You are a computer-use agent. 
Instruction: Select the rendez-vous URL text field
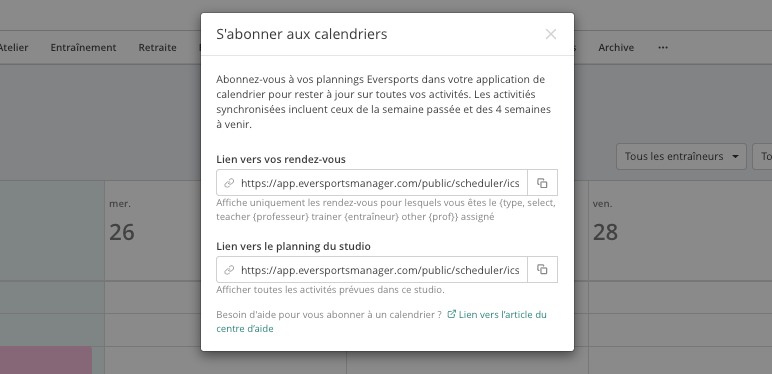372,183
